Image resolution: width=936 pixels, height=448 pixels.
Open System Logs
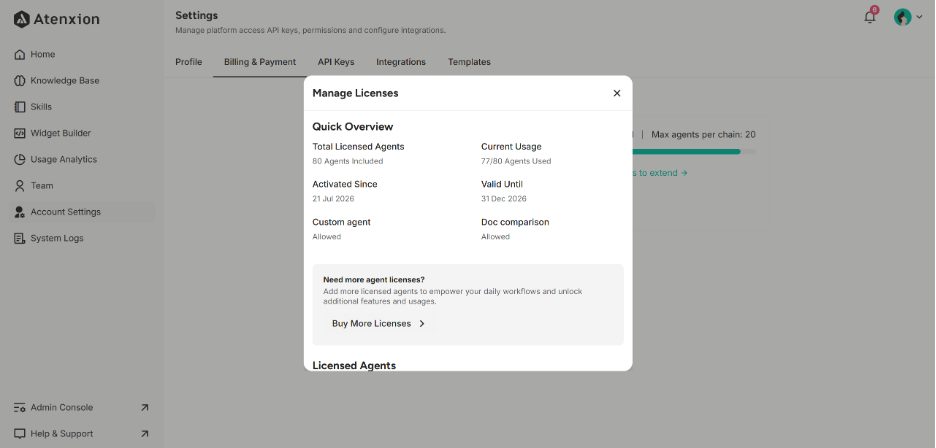pos(84,238)
